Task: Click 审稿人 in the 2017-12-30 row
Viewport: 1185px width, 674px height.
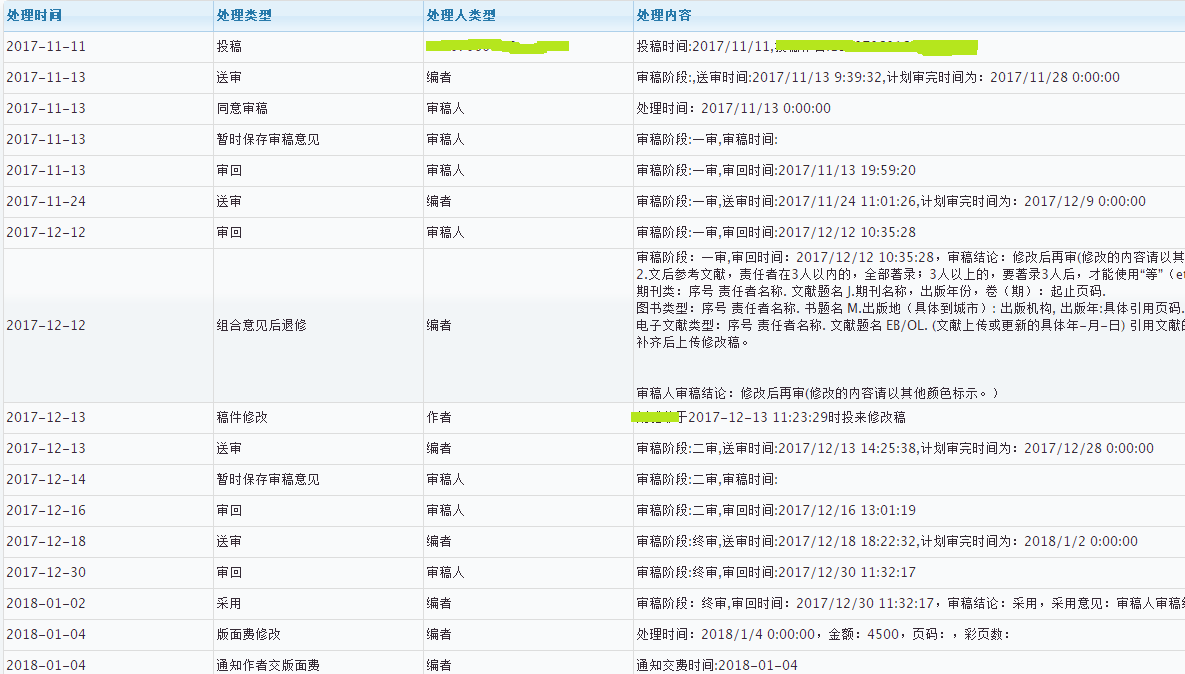Action: [445, 572]
